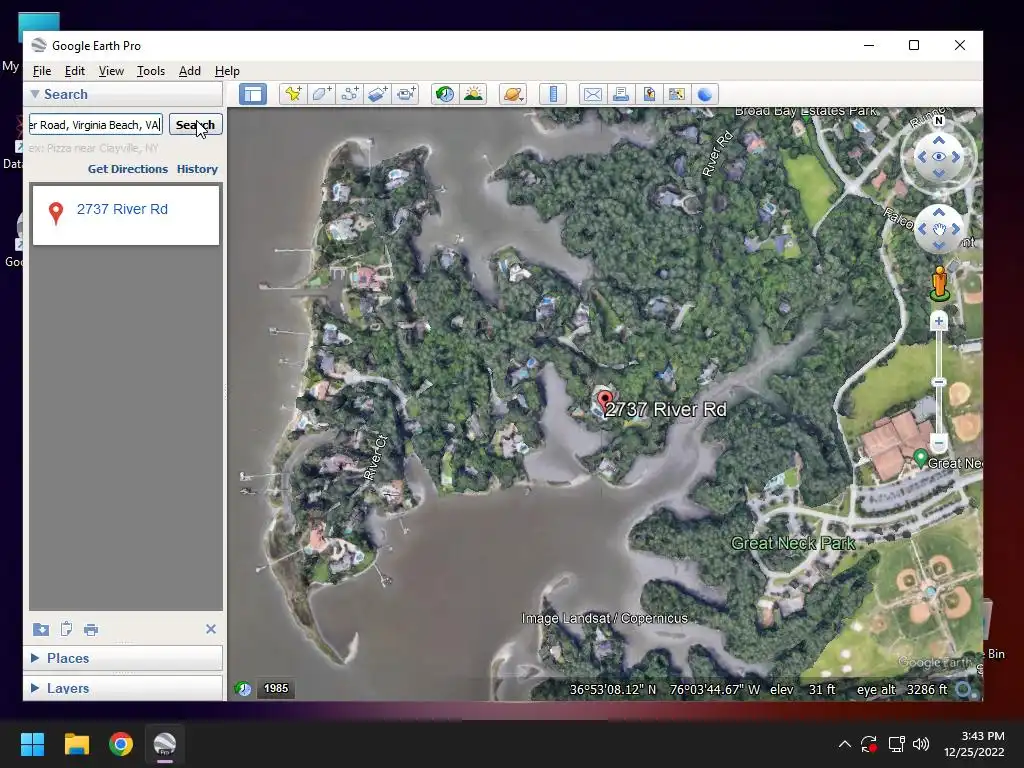This screenshot has width=1024, height=768.
Task: Click the Email envelope icon
Action: pos(592,94)
